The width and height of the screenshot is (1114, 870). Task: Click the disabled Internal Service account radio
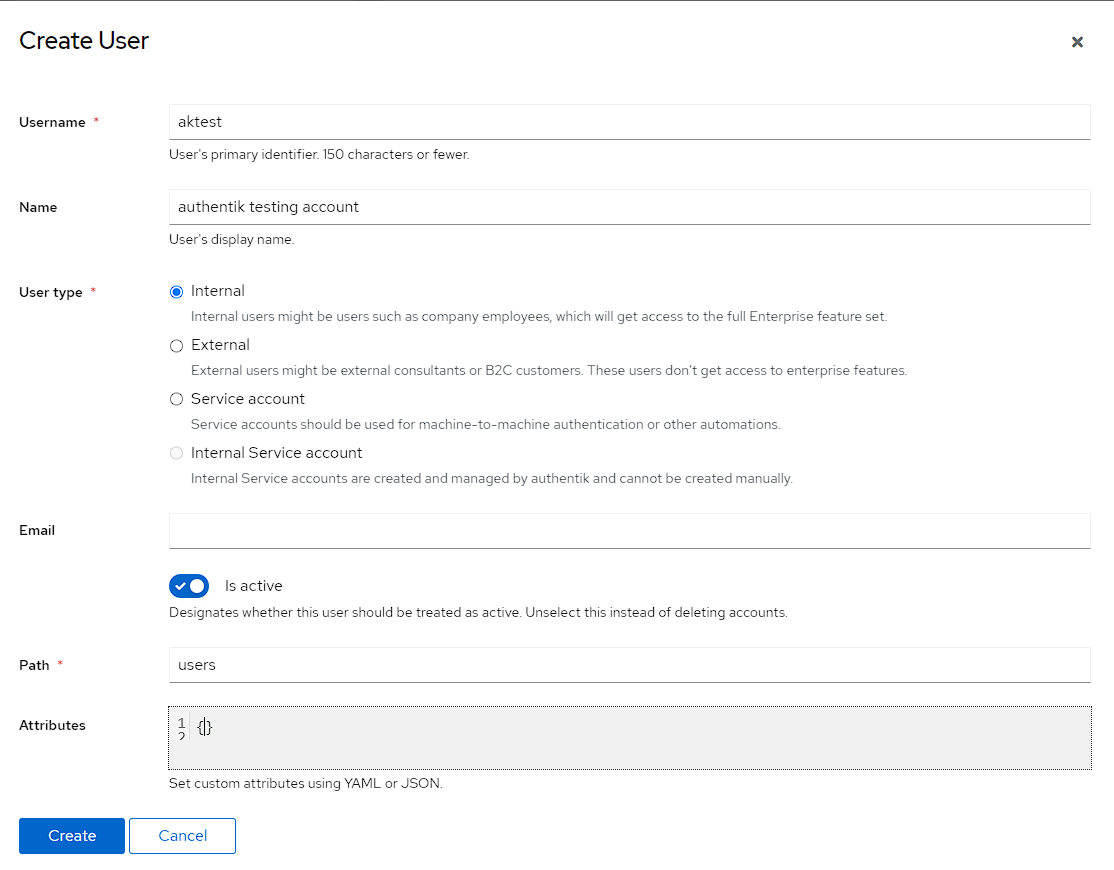[177, 454]
